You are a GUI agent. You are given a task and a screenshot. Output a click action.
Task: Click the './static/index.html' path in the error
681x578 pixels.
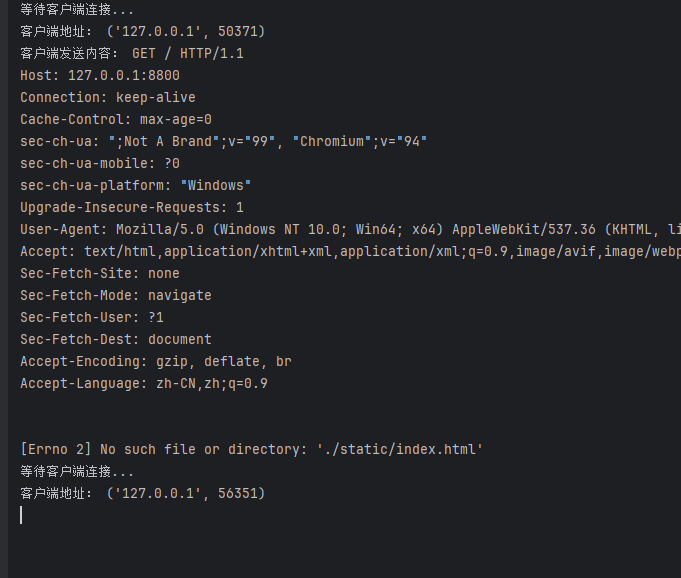[399, 450]
